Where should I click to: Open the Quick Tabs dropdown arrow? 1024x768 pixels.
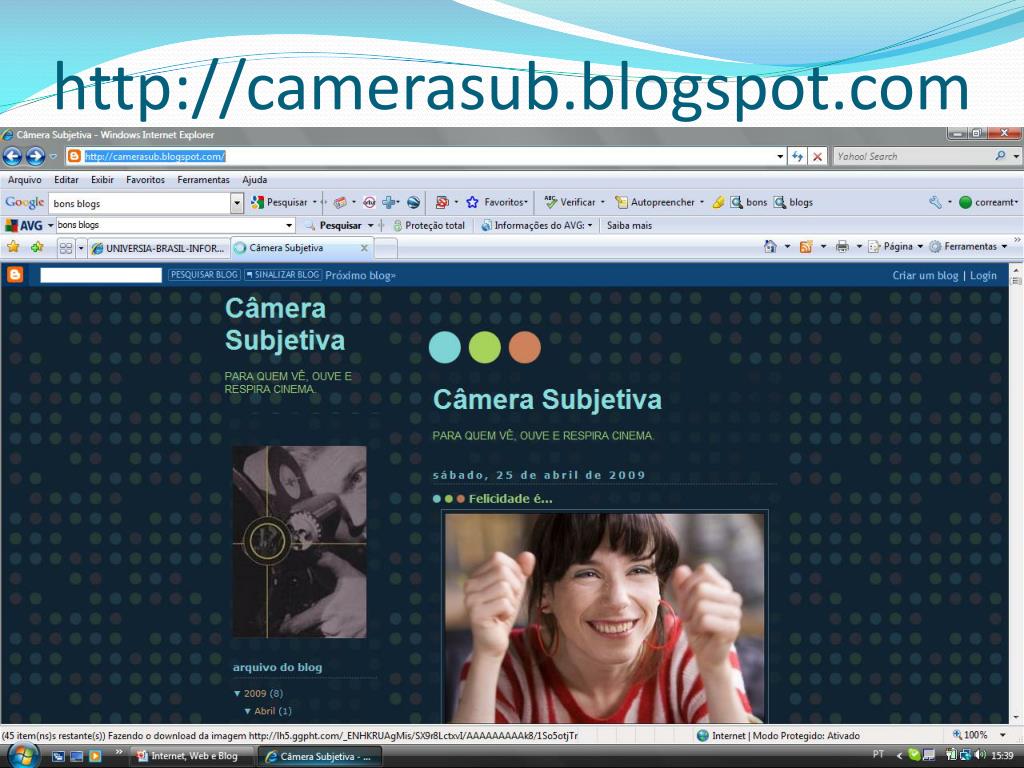(x=81, y=248)
